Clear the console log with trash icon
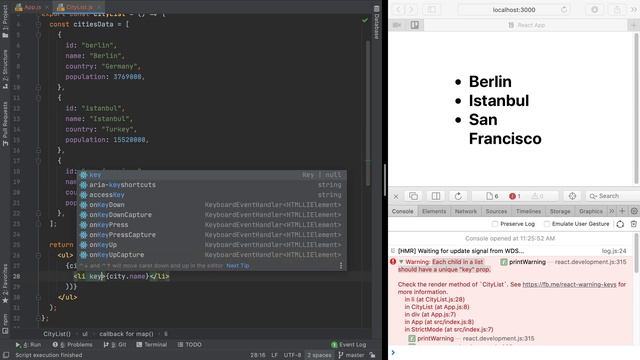This screenshot has width=640, height=360. coord(633,224)
